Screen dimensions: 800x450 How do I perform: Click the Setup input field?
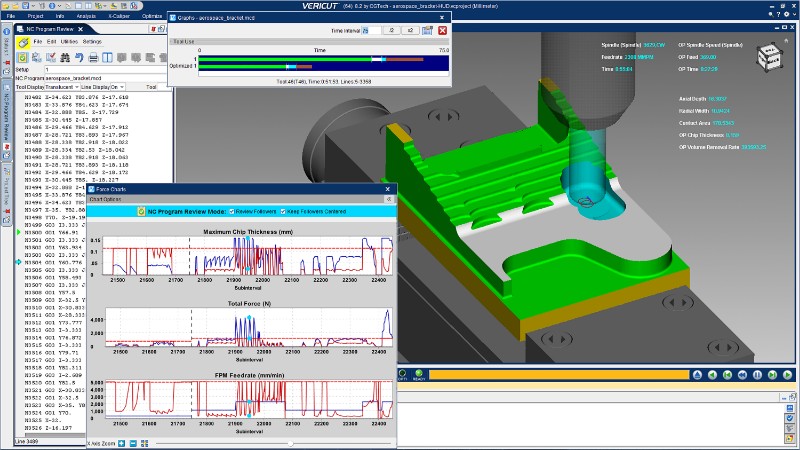[106, 69]
